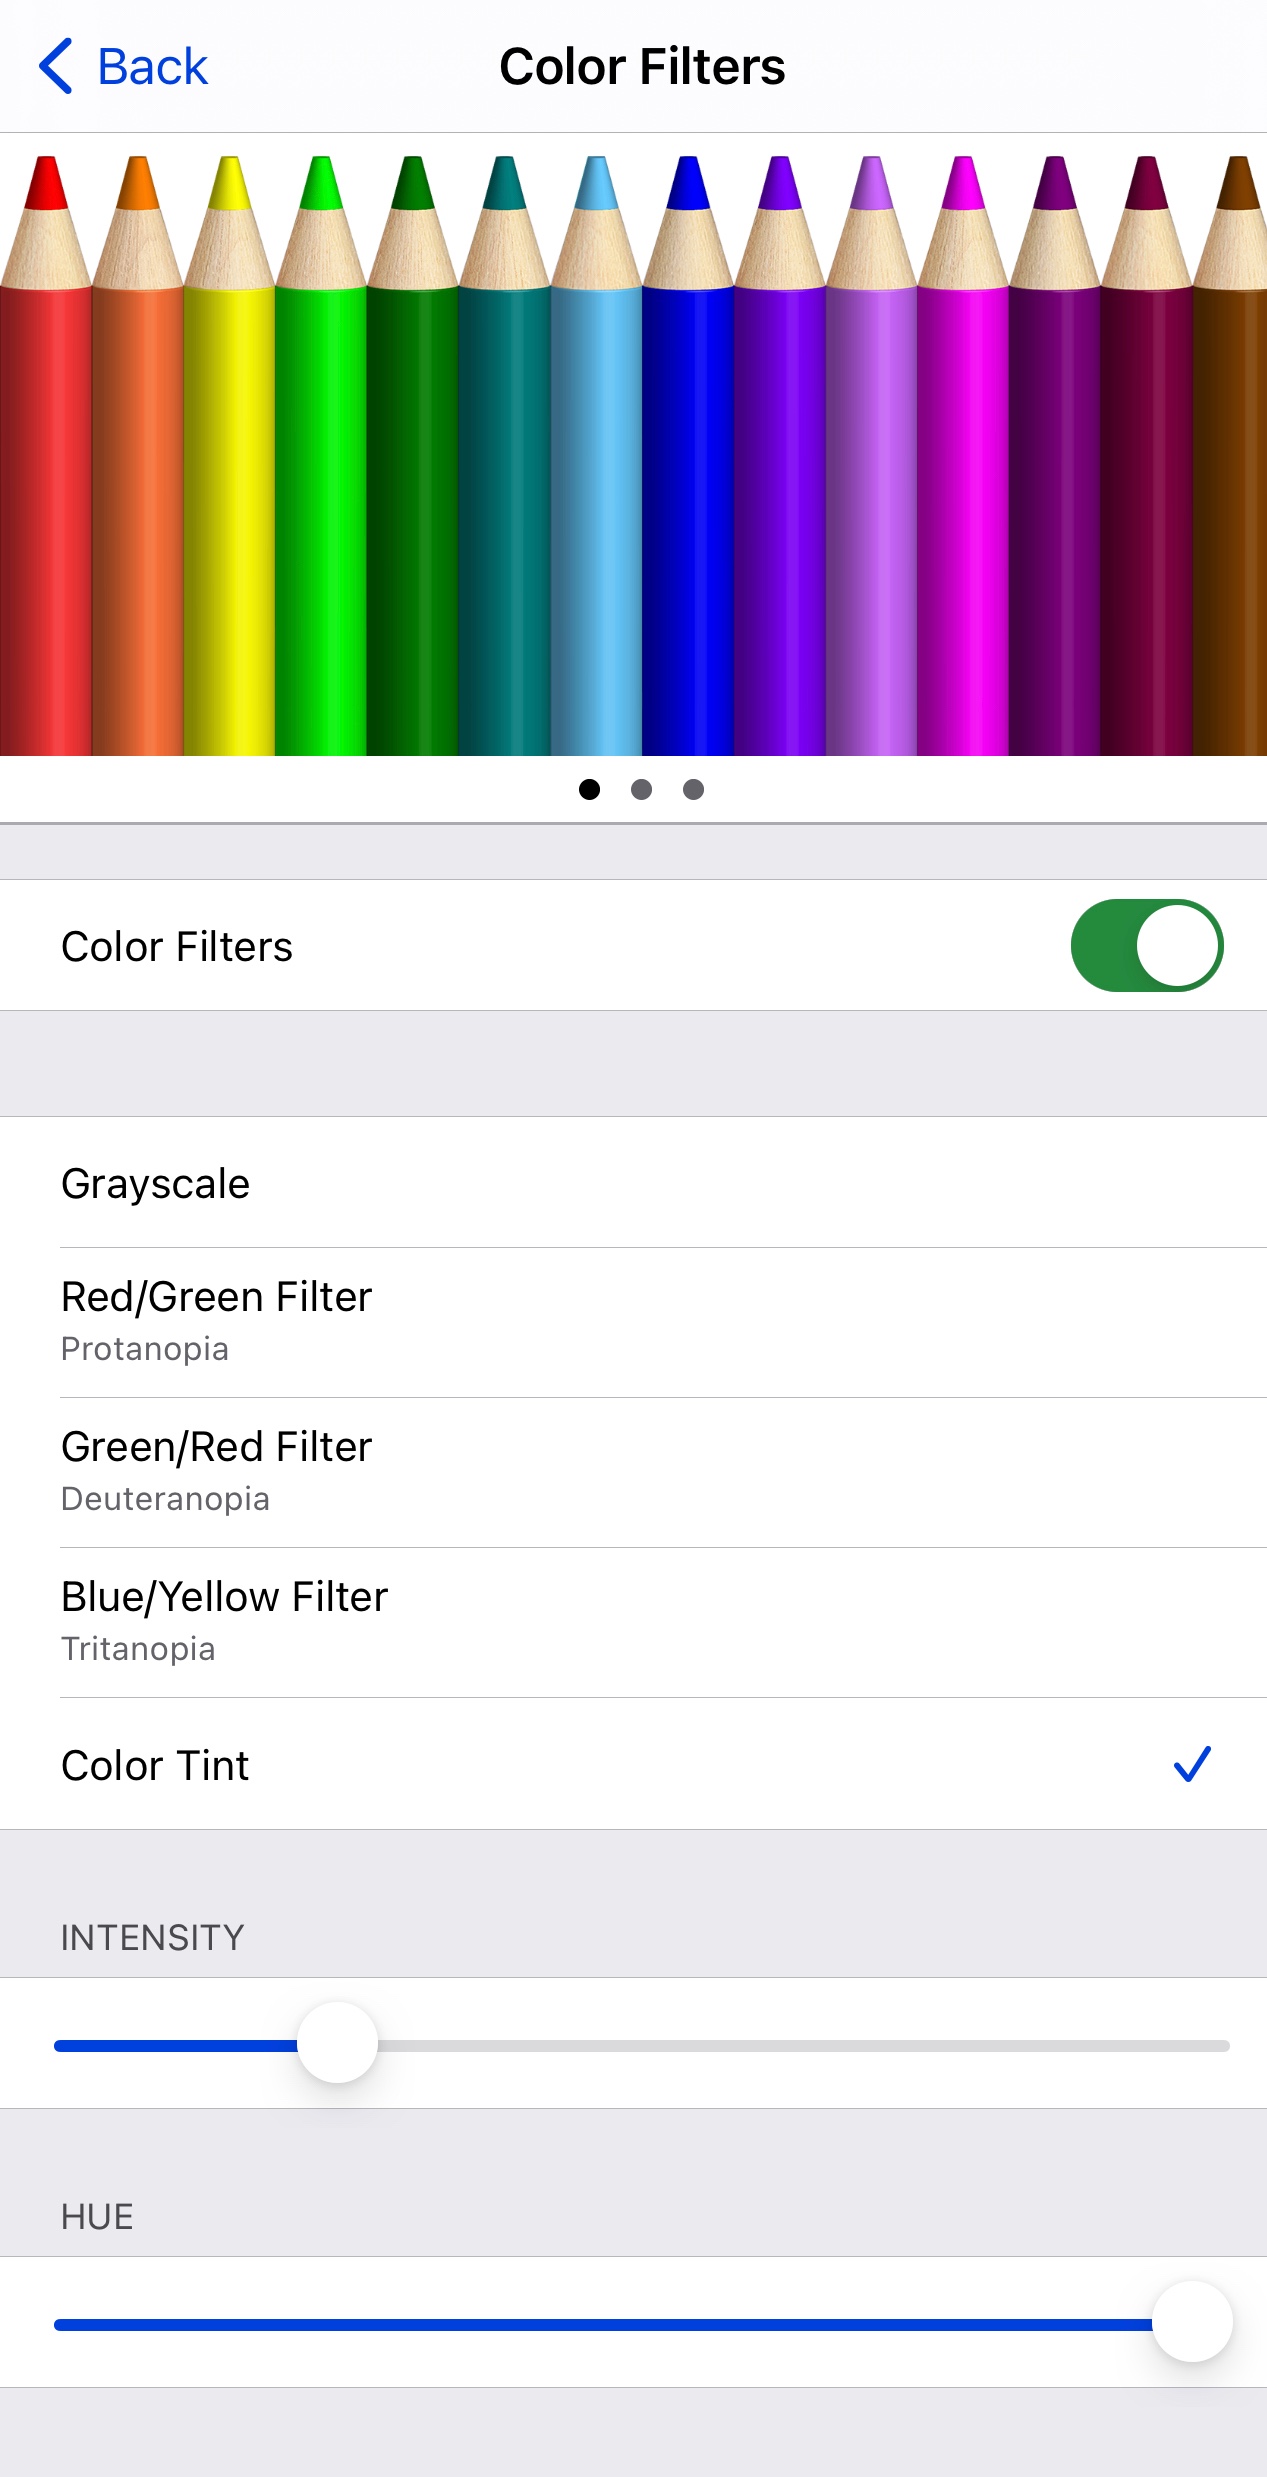Tap the bright green pencil in preview
1267x2477 pixels.
(321, 455)
